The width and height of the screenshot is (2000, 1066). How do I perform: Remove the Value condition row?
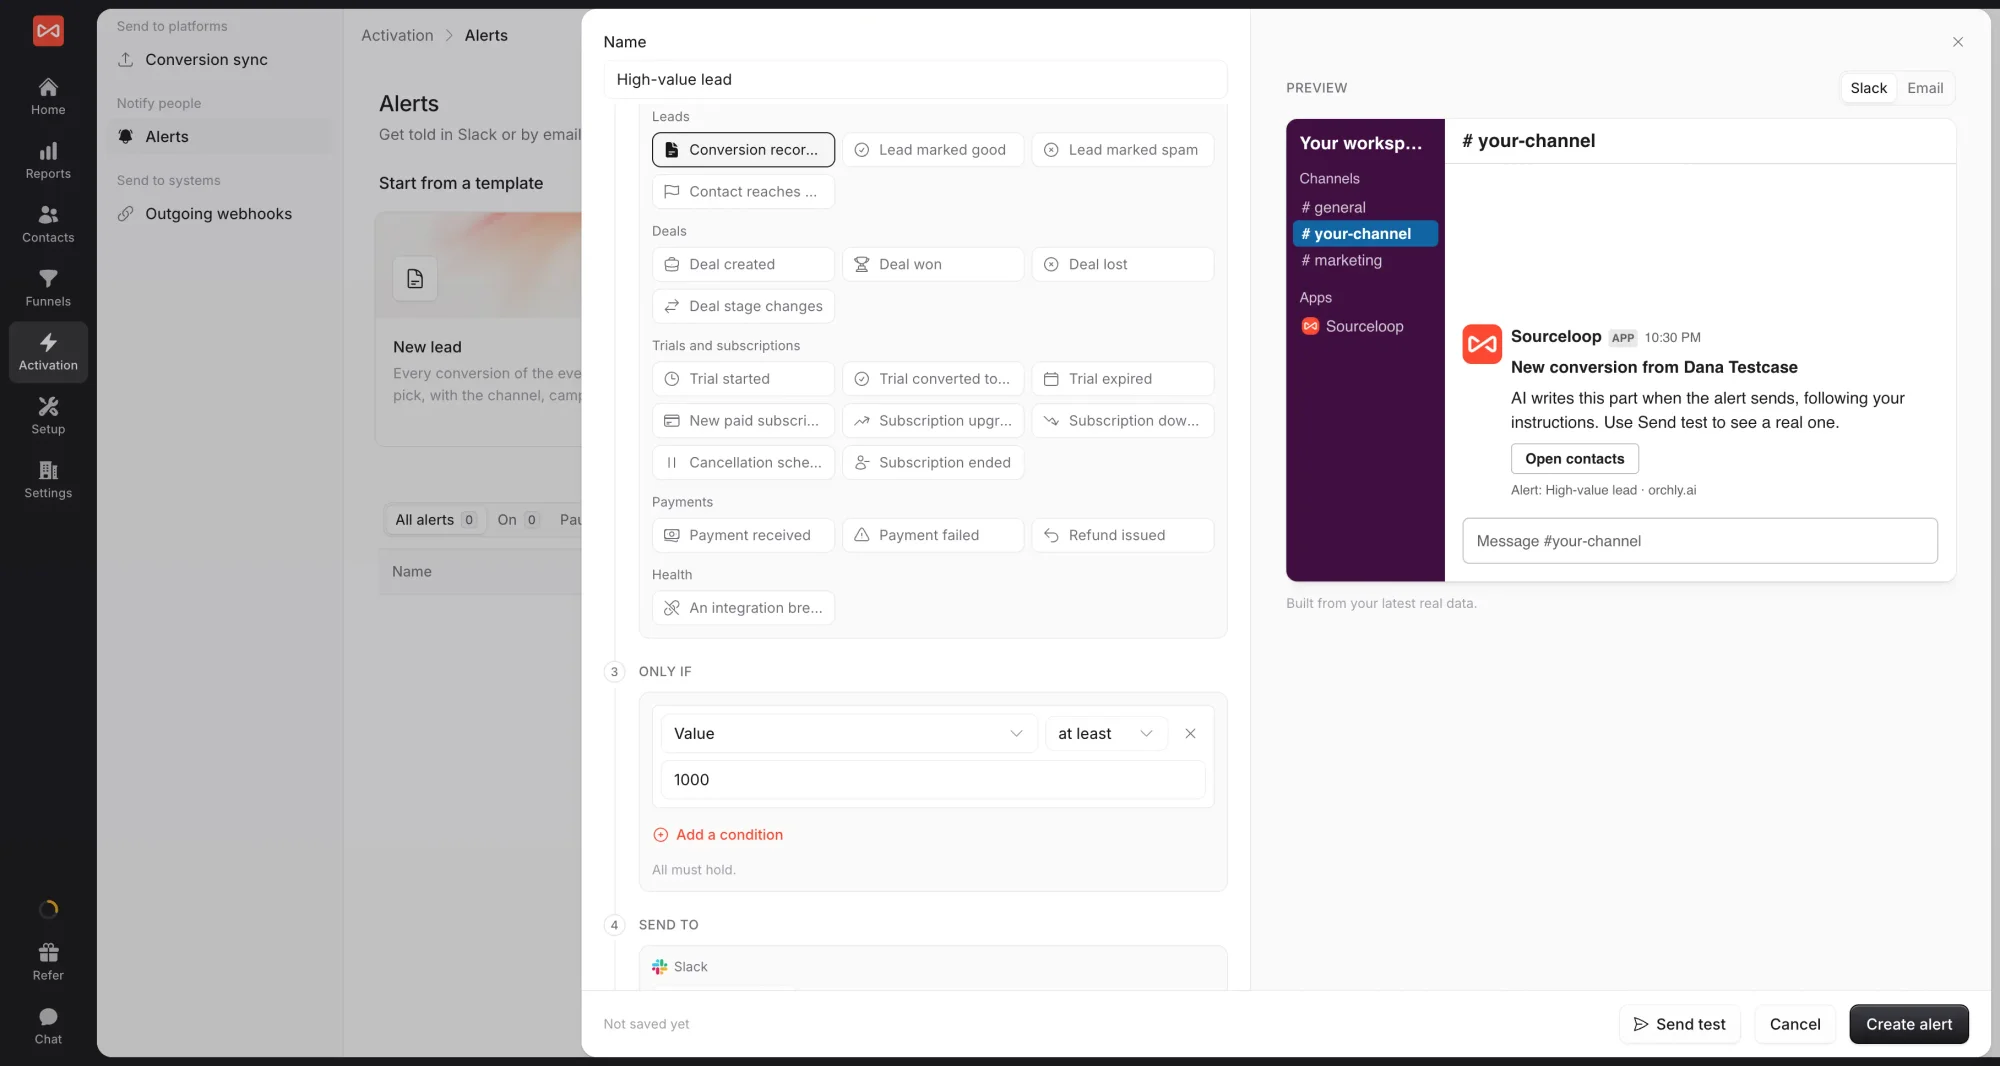coord(1190,733)
